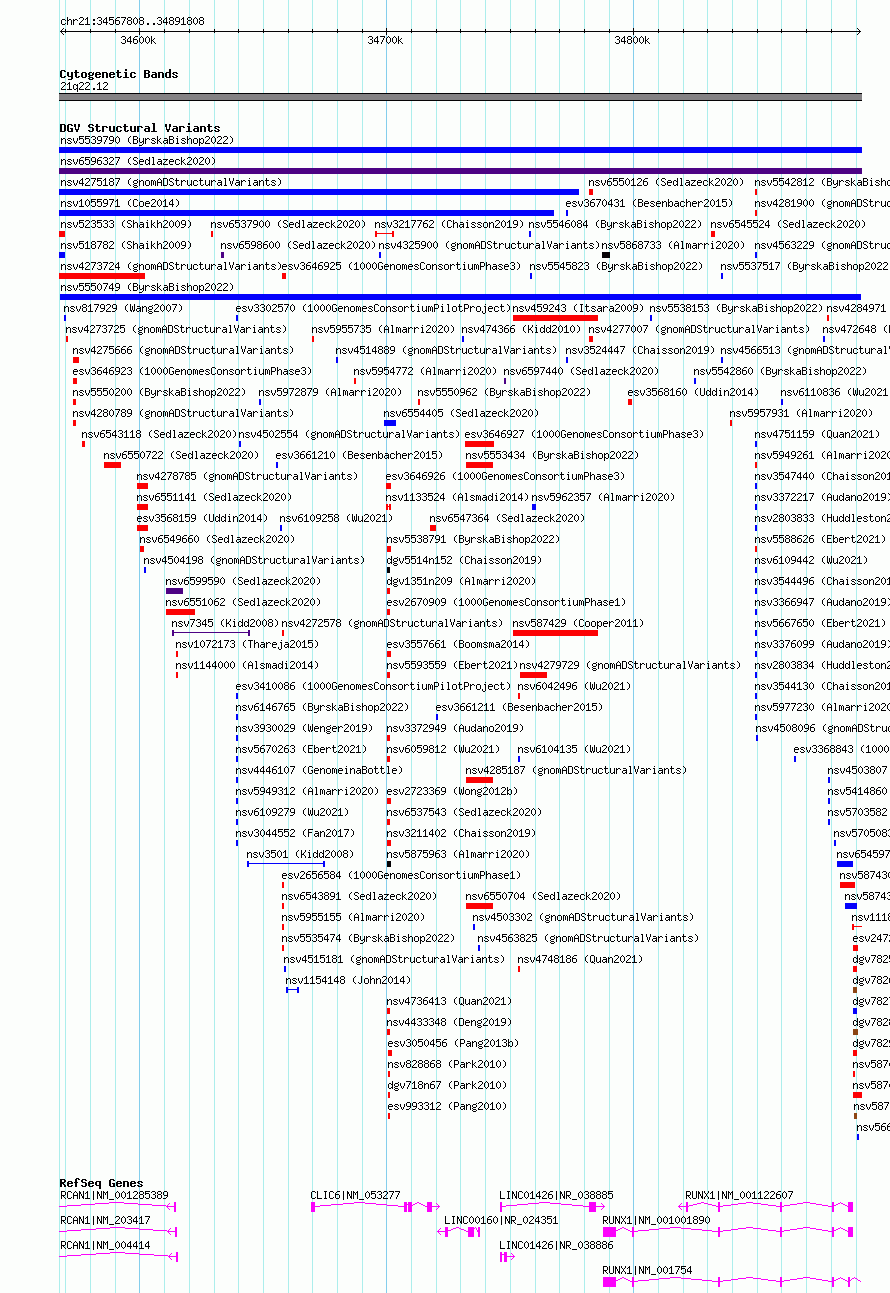Select the red bar under nsv6550704
Screen dimensions: 890x1293
tap(479, 906)
